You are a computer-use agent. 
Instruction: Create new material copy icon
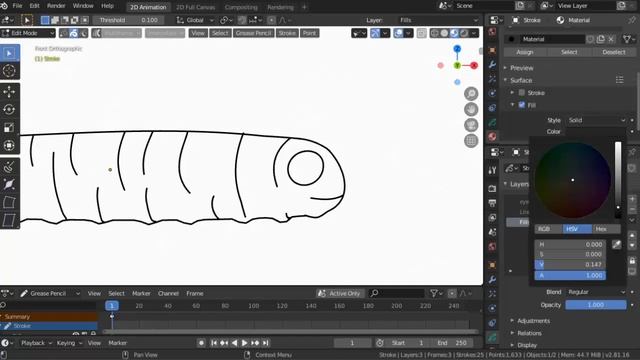(x=600, y=39)
